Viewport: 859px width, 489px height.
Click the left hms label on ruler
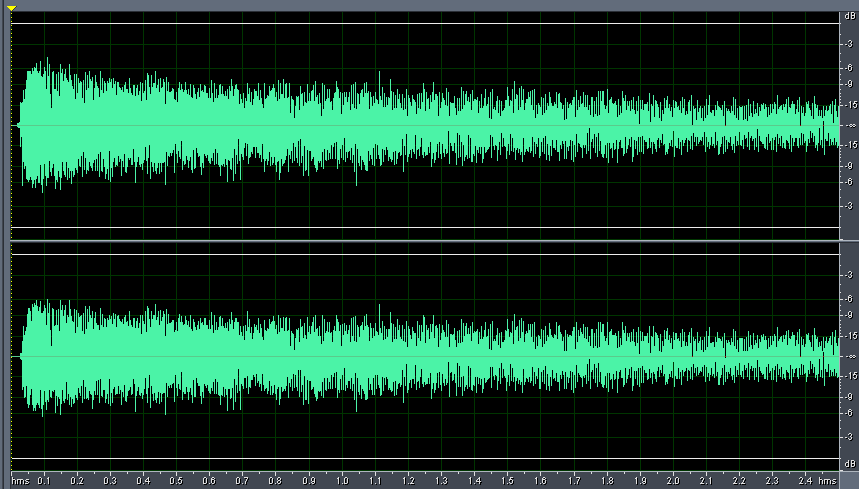click(20, 480)
